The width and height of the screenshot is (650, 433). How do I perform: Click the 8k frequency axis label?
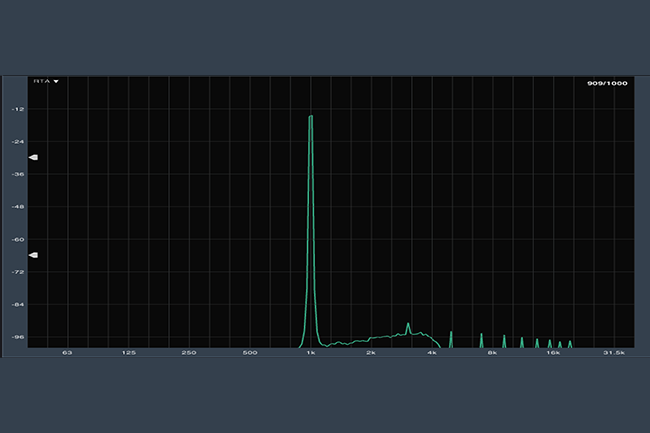[x=492, y=353]
